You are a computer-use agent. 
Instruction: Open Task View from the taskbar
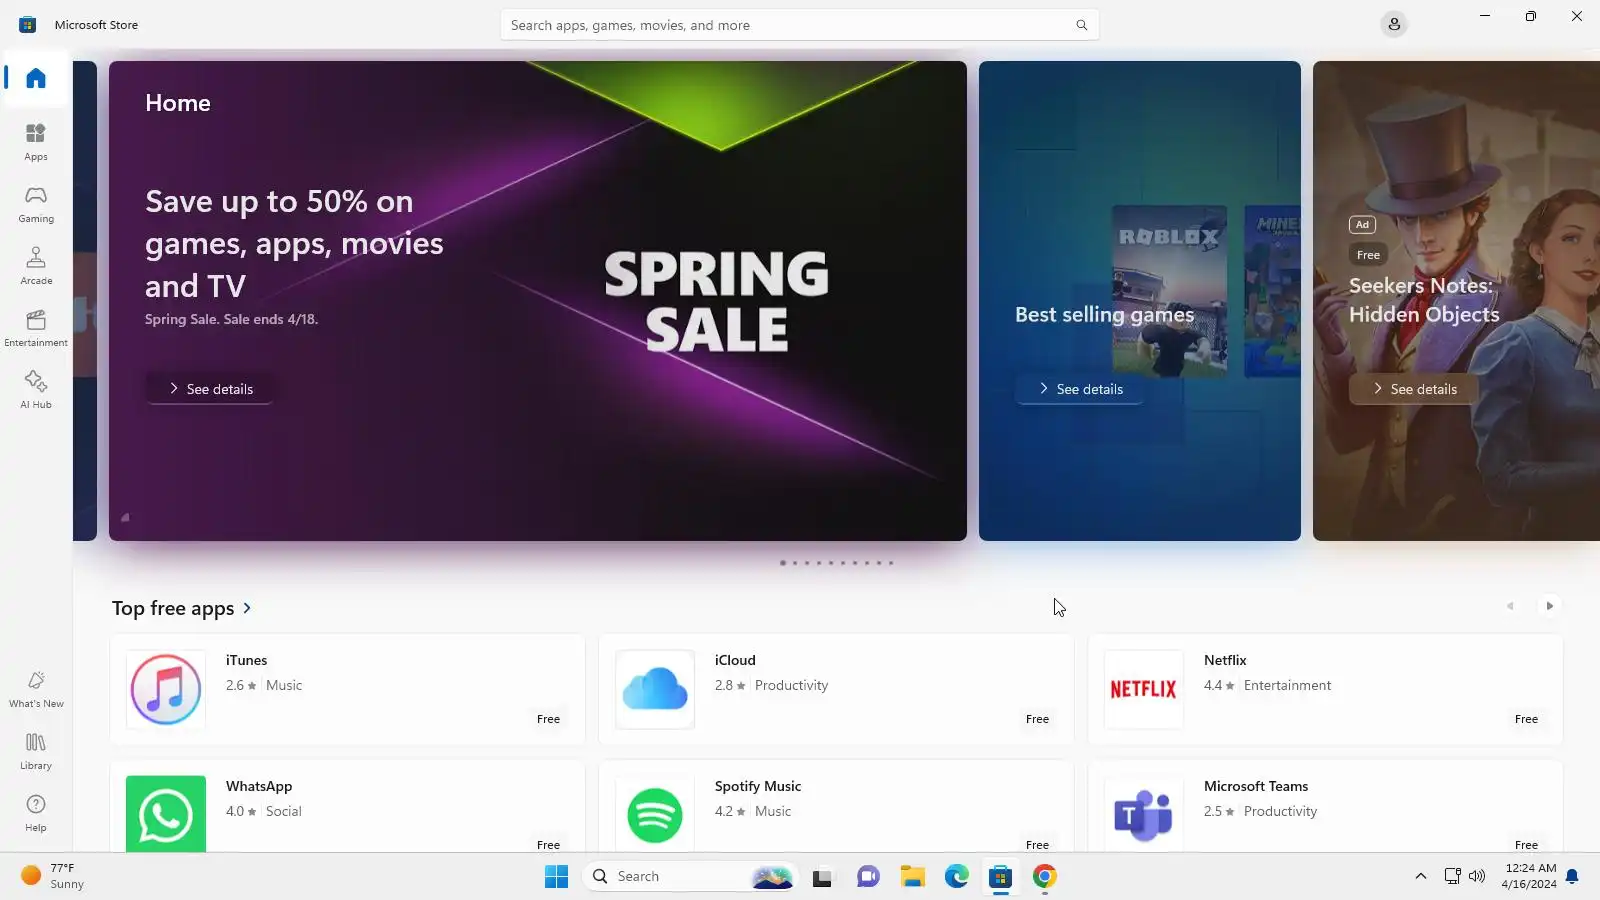click(x=822, y=877)
